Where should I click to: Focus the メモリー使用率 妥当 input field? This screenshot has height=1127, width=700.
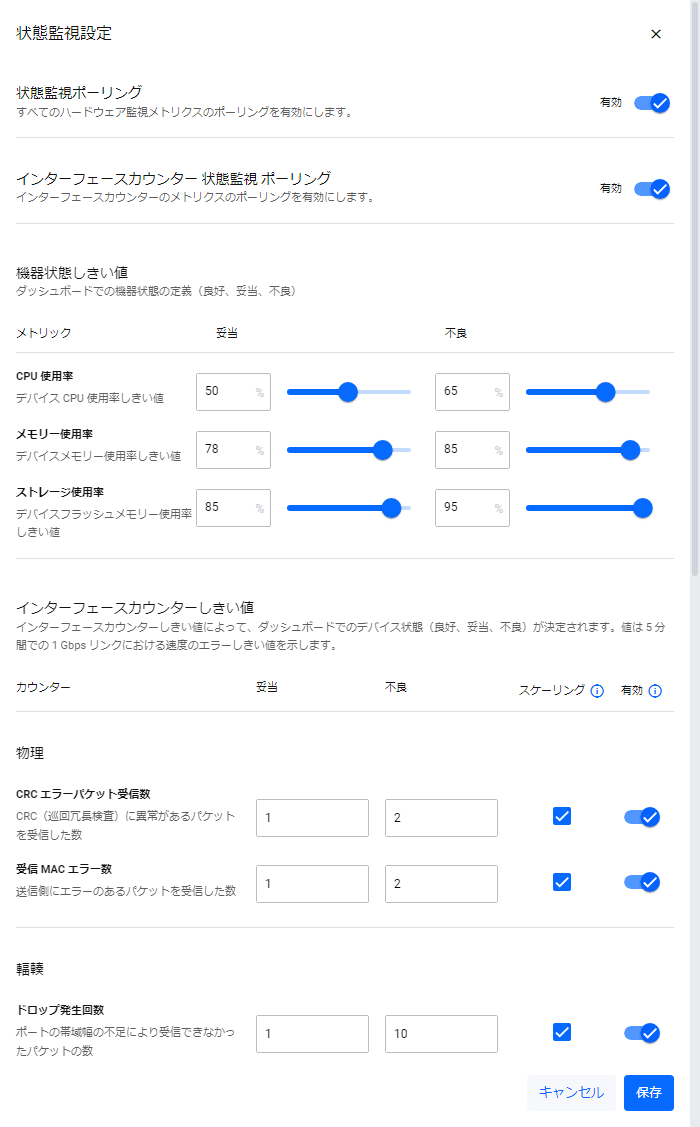coord(225,450)
